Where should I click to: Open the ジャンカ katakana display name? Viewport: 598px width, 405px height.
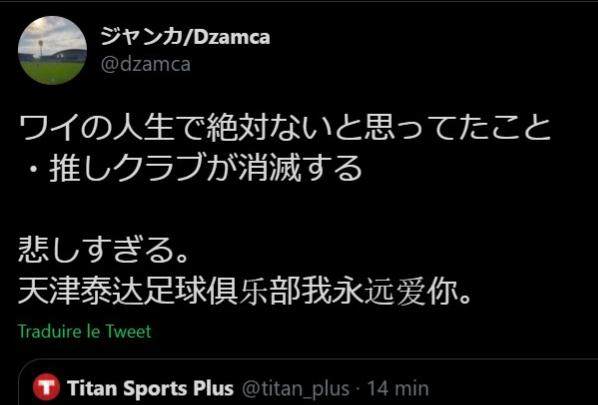pos(141,37)
